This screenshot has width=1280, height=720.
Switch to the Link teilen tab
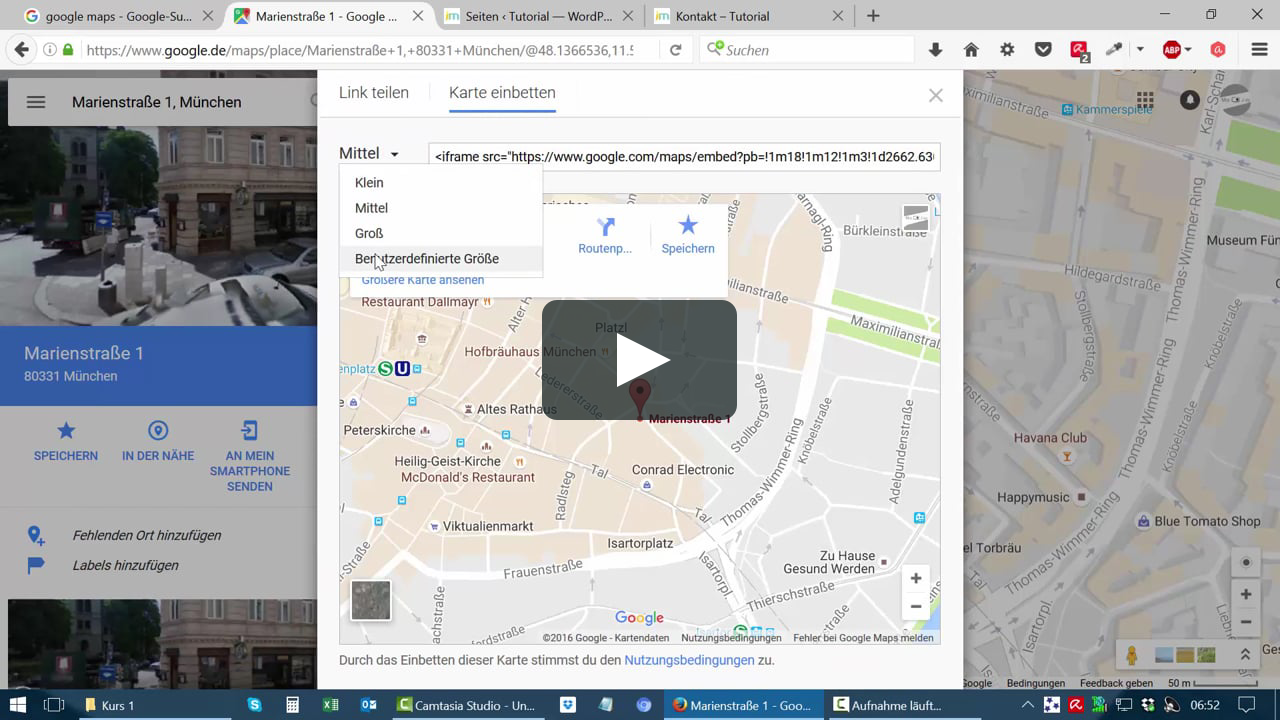(374, 93)
